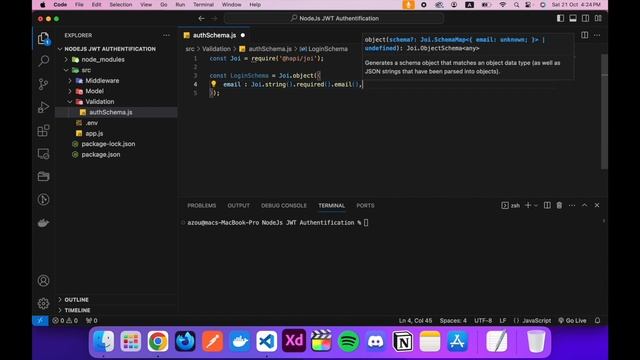Split the editor to the right

[584, 35]
